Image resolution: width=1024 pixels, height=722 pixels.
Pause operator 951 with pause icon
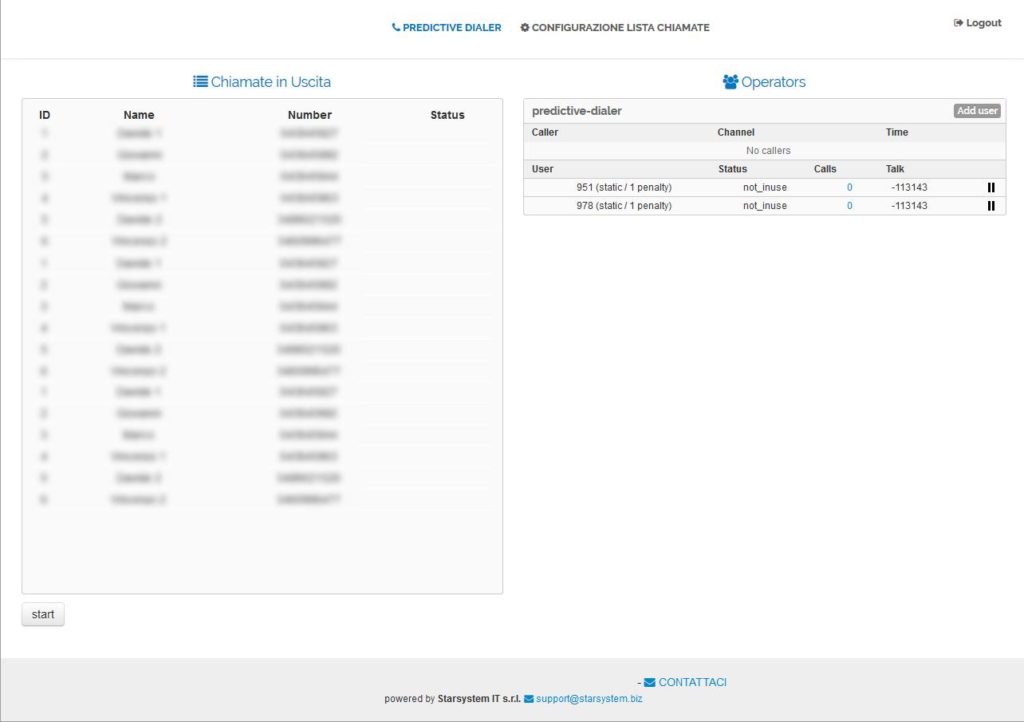[991, 188]
